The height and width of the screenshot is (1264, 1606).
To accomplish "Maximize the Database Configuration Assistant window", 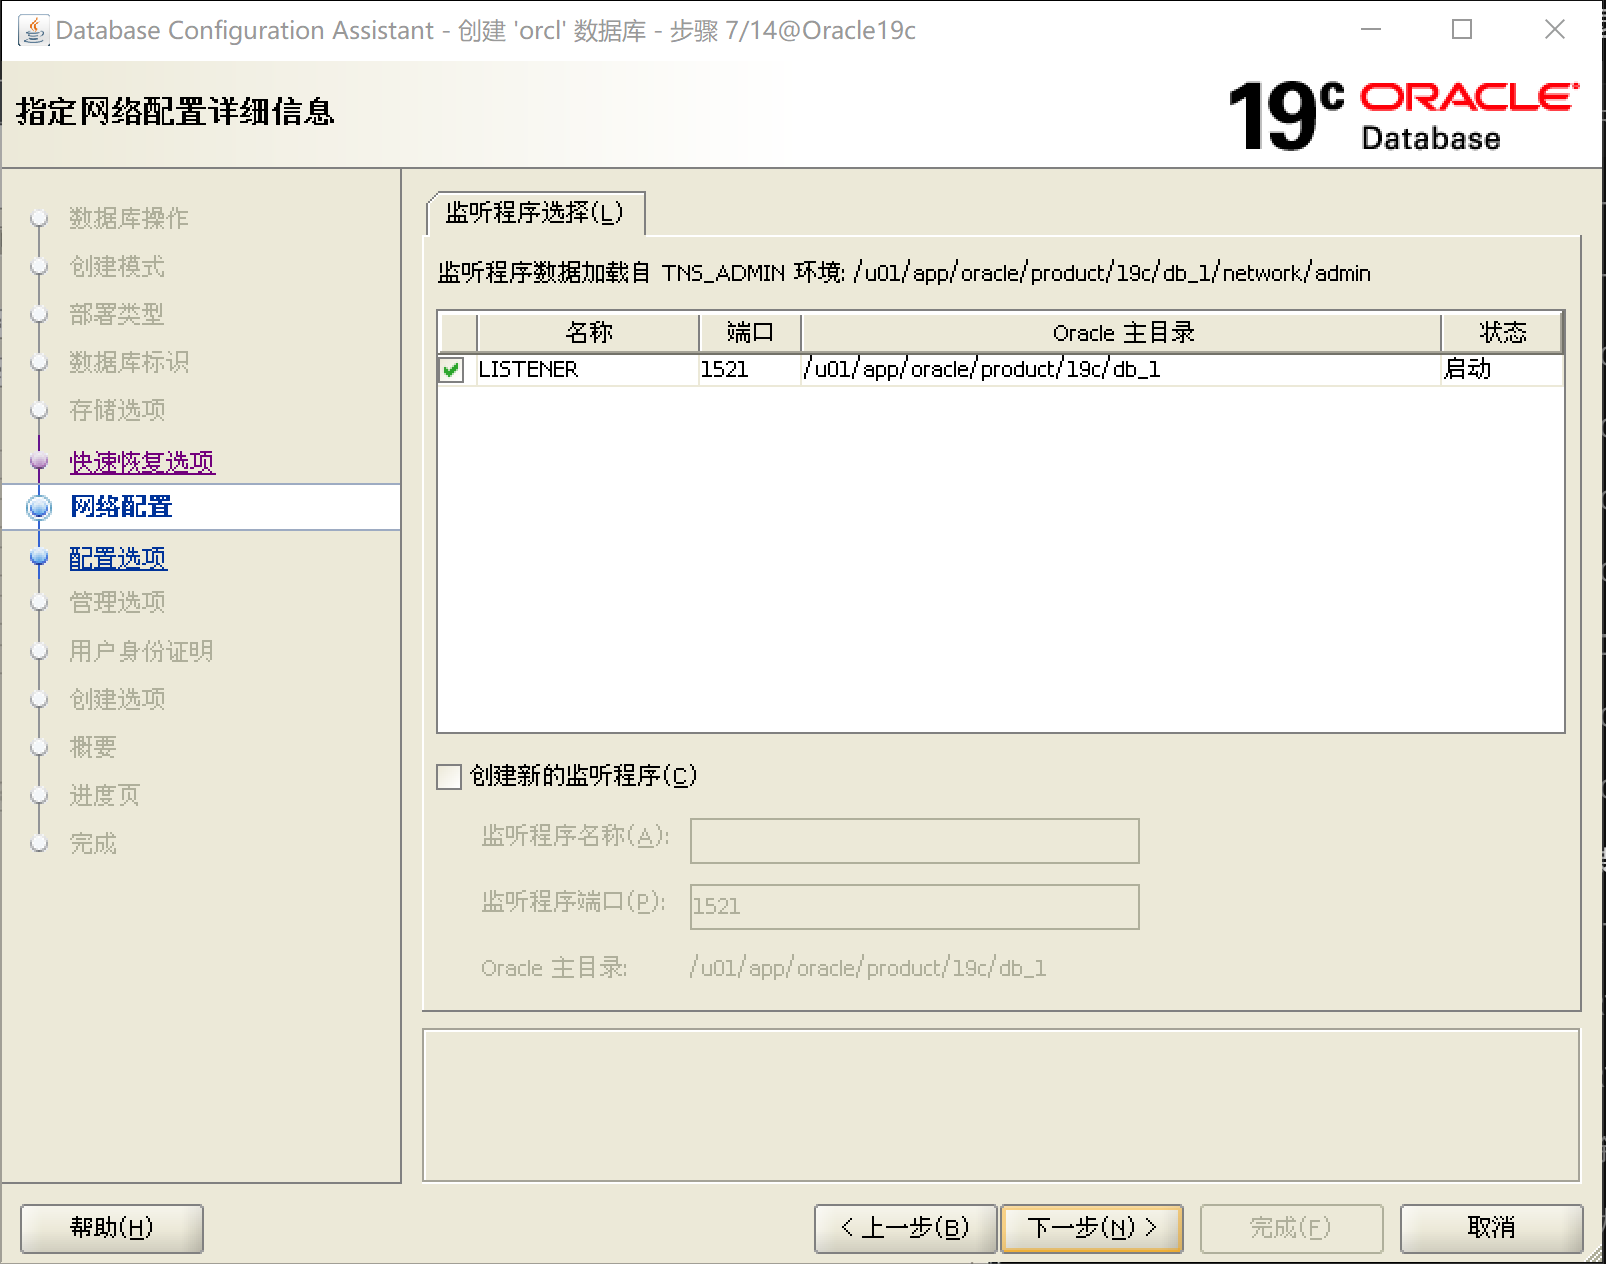I will click(x=1462, y=30).
